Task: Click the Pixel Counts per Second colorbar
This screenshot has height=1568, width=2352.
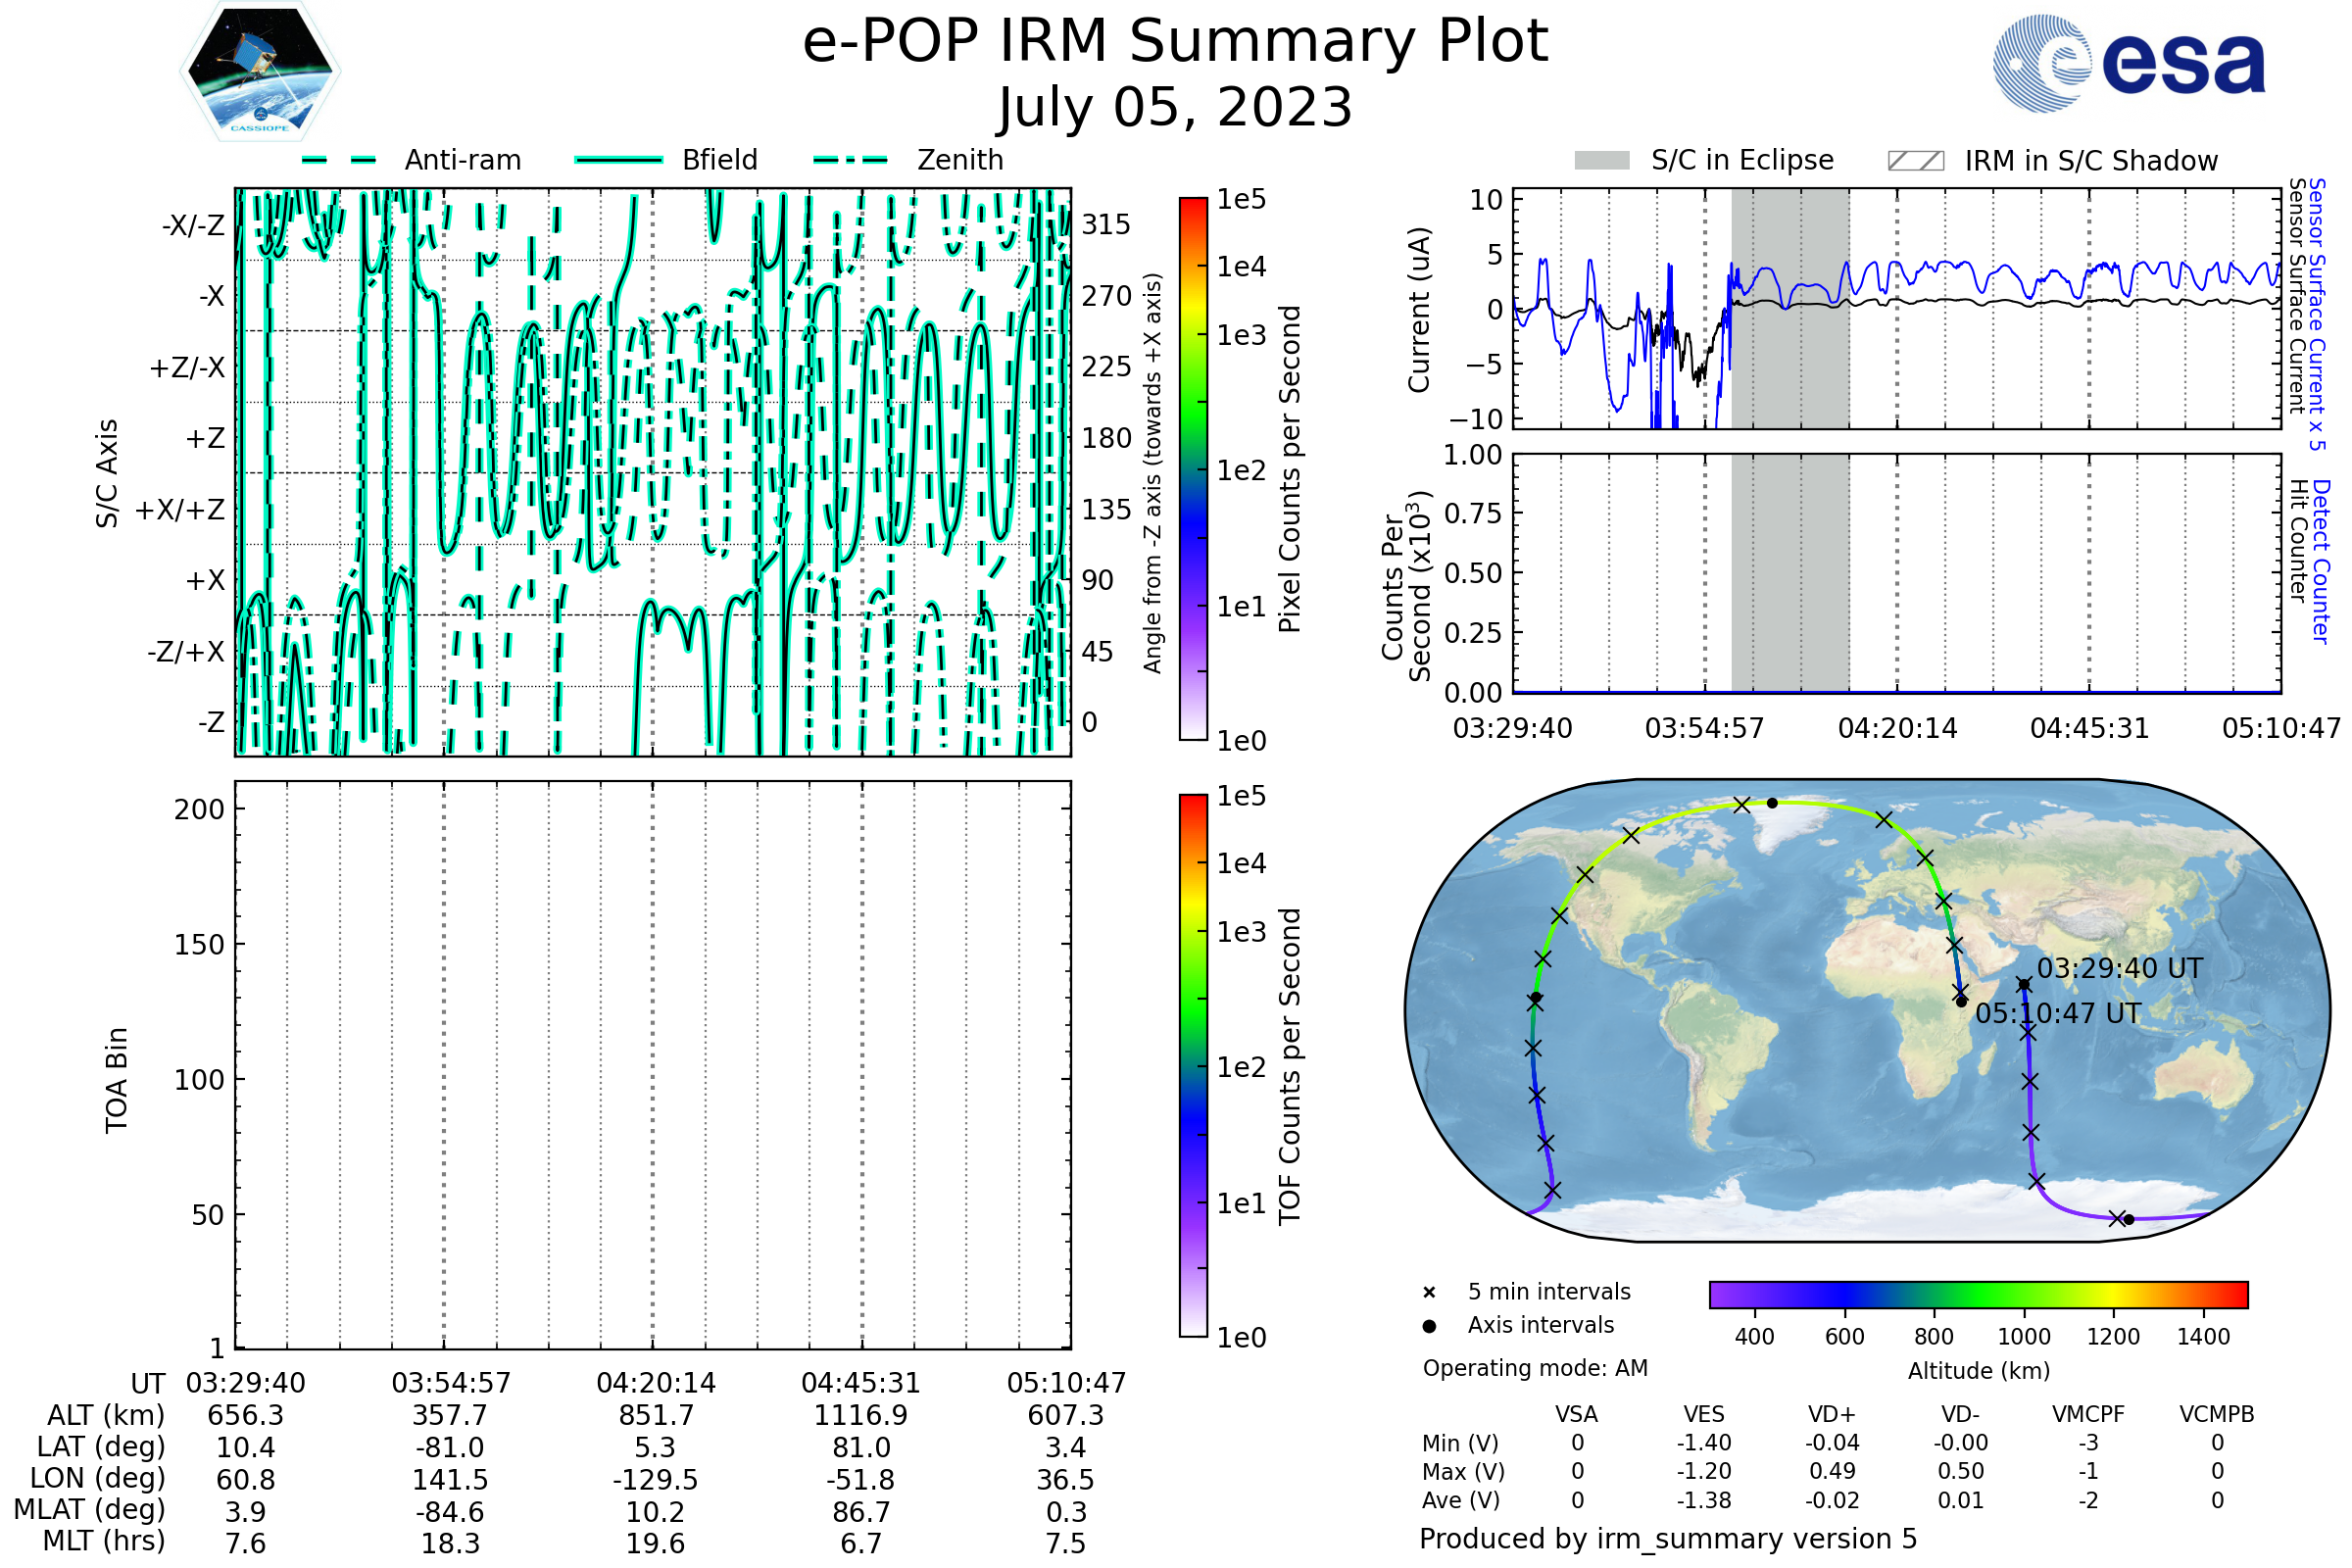Action: coord(1193,469)
